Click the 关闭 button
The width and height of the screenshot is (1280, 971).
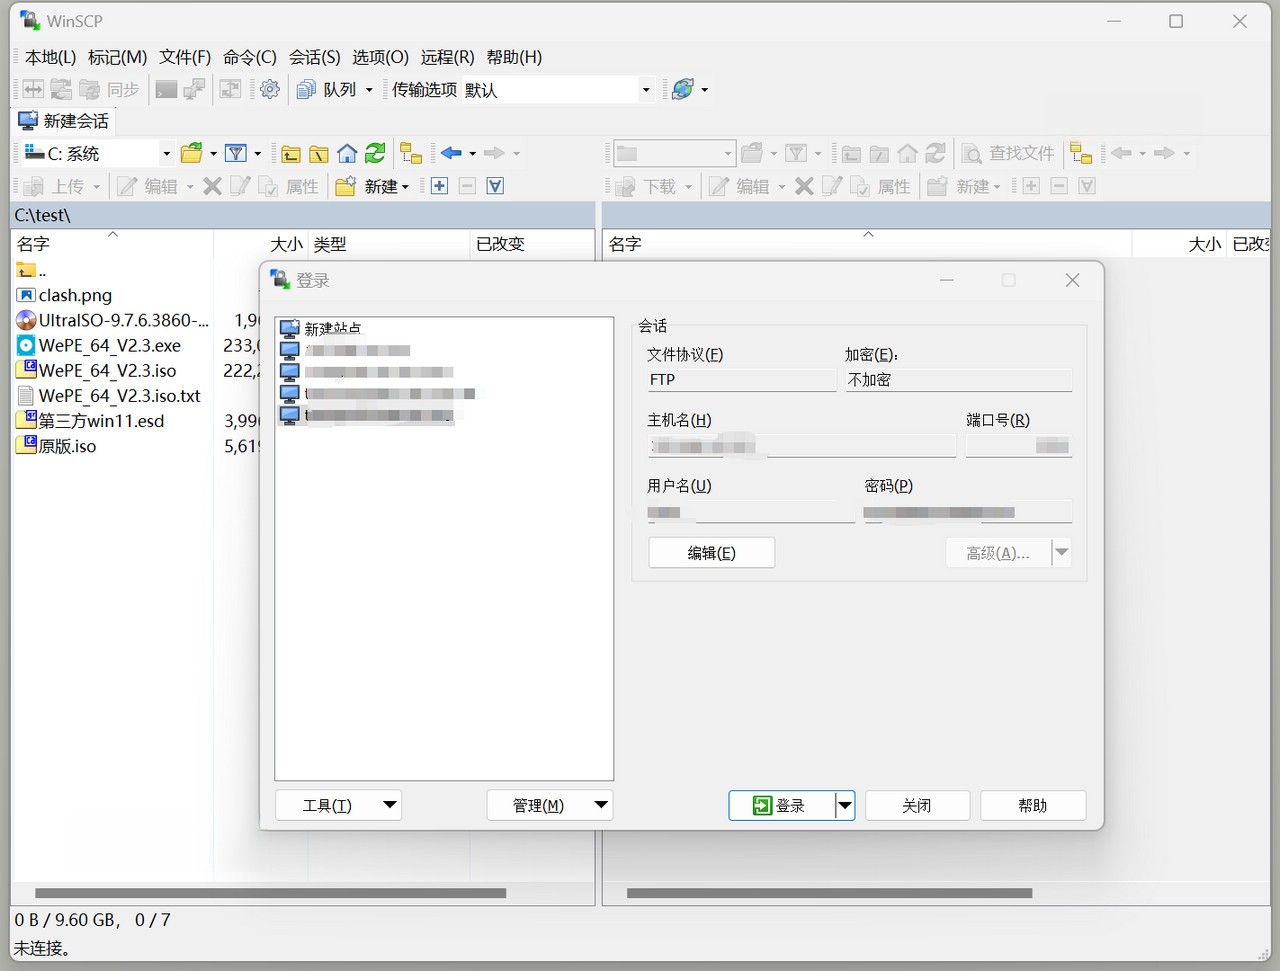(917, 805)
